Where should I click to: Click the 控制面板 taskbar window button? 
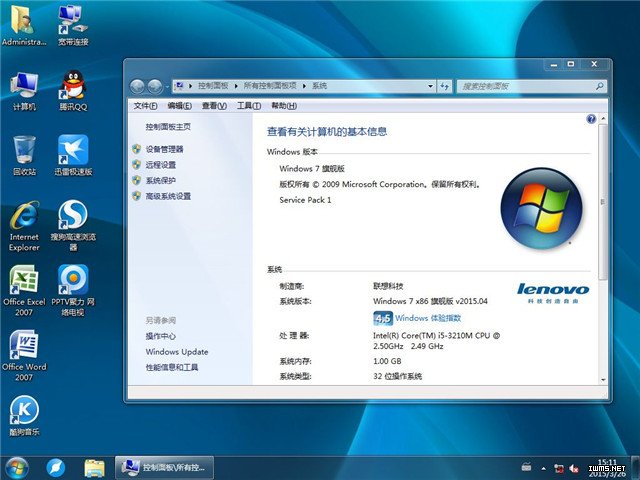[x=164, y=468]
